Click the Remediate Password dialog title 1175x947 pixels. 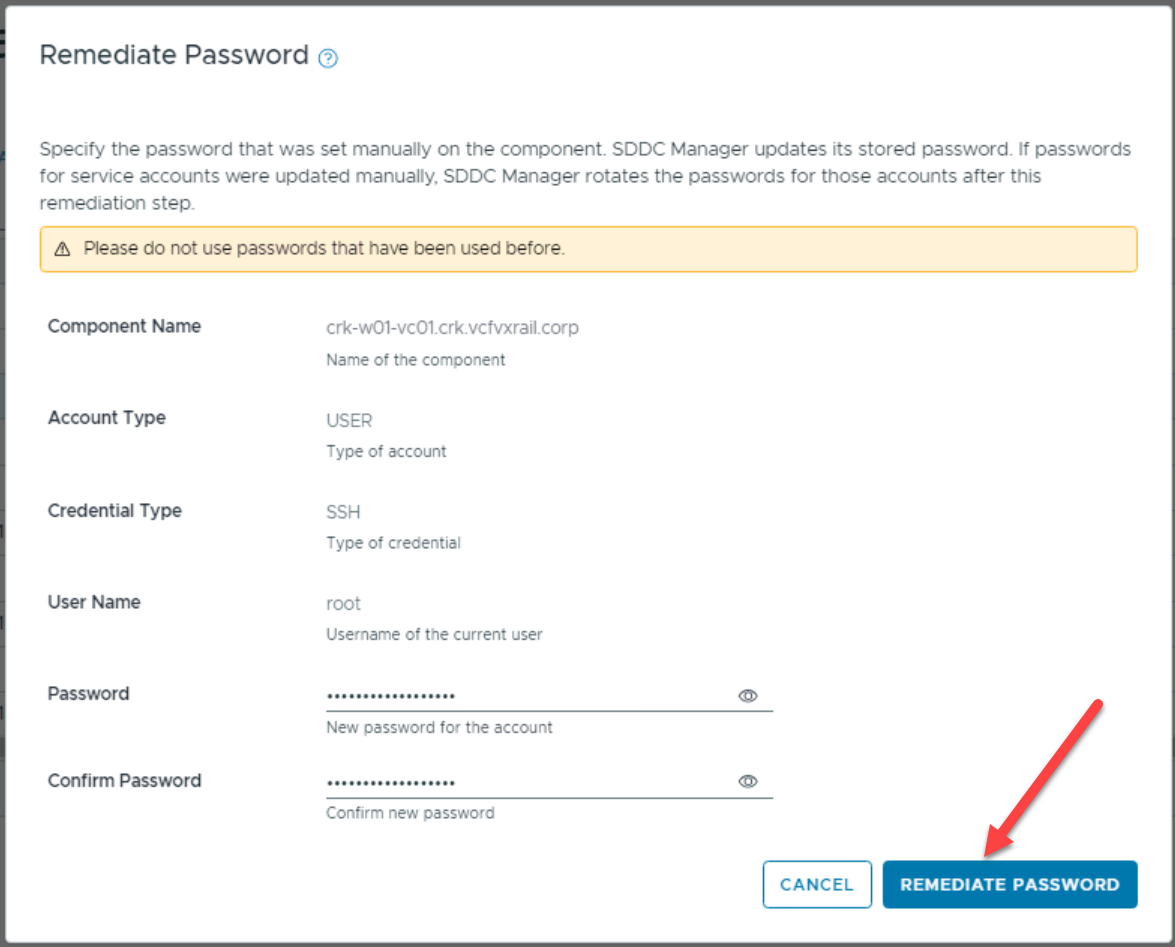coord(174,55)
